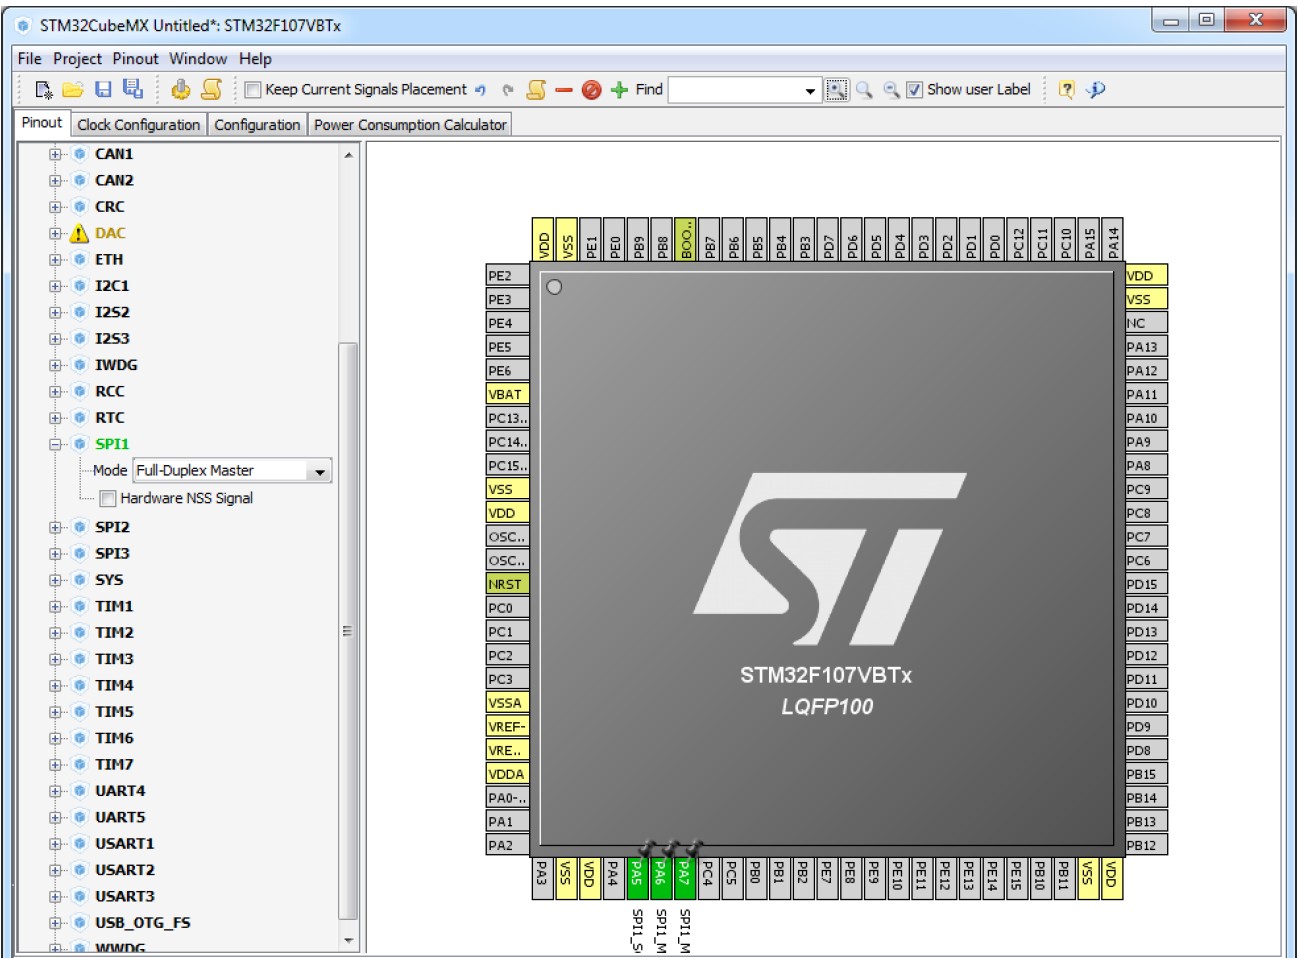
Task: Expand the I2C1 peripheral node
Action: coord(56,287)
